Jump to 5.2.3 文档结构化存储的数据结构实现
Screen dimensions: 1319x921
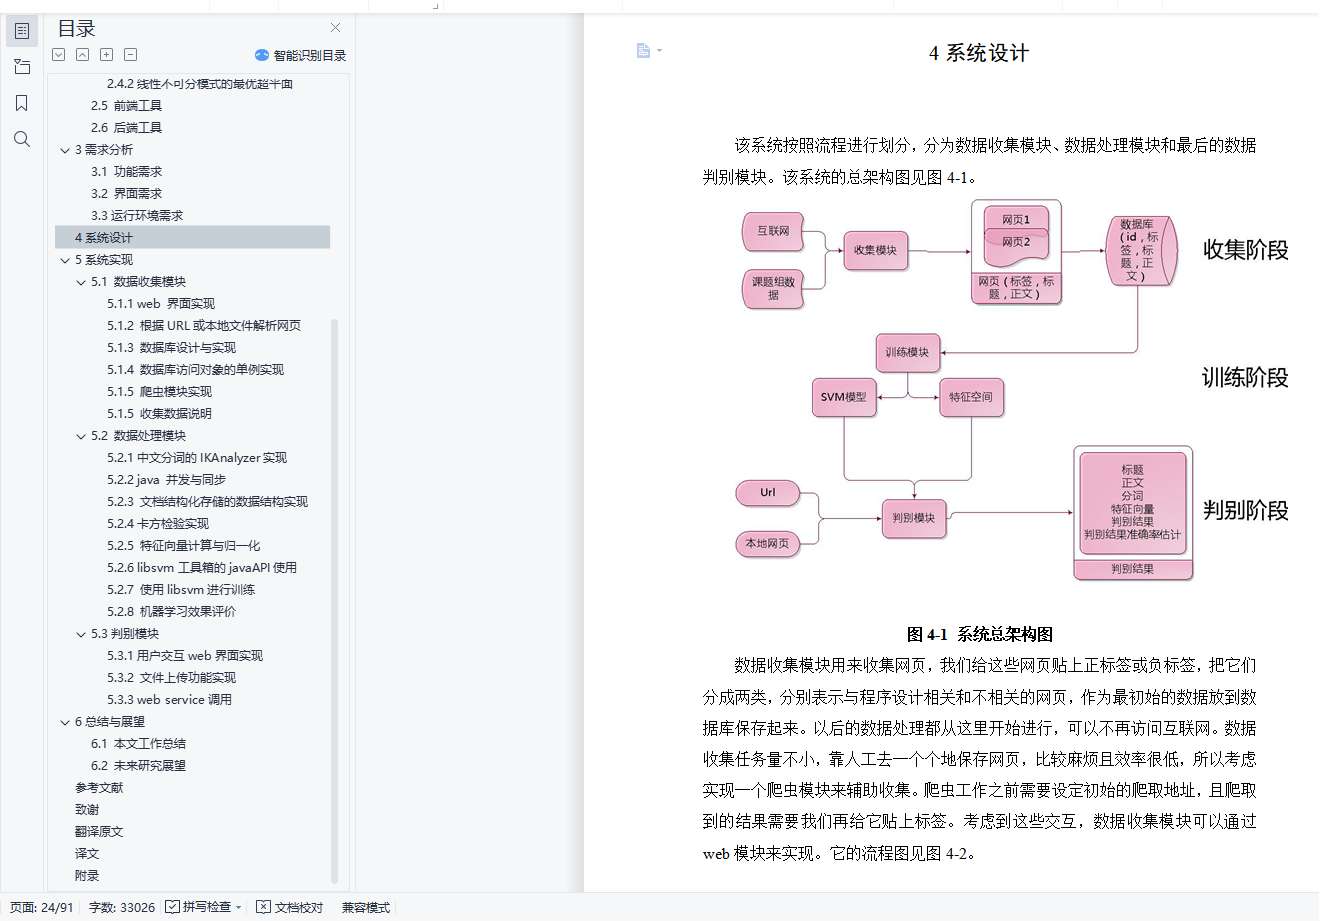[208, 502]
